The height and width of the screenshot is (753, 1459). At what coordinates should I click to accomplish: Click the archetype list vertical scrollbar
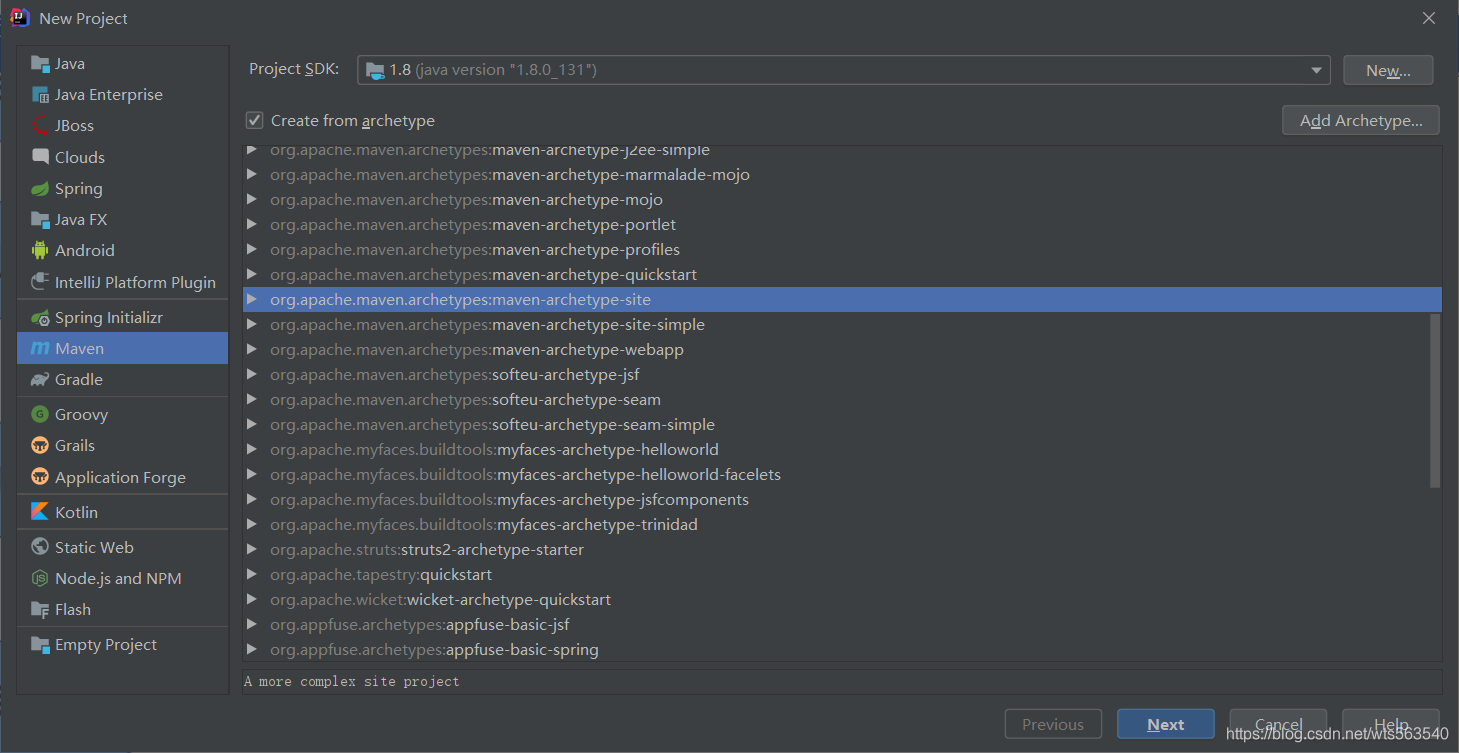(x=1435, y=400)
